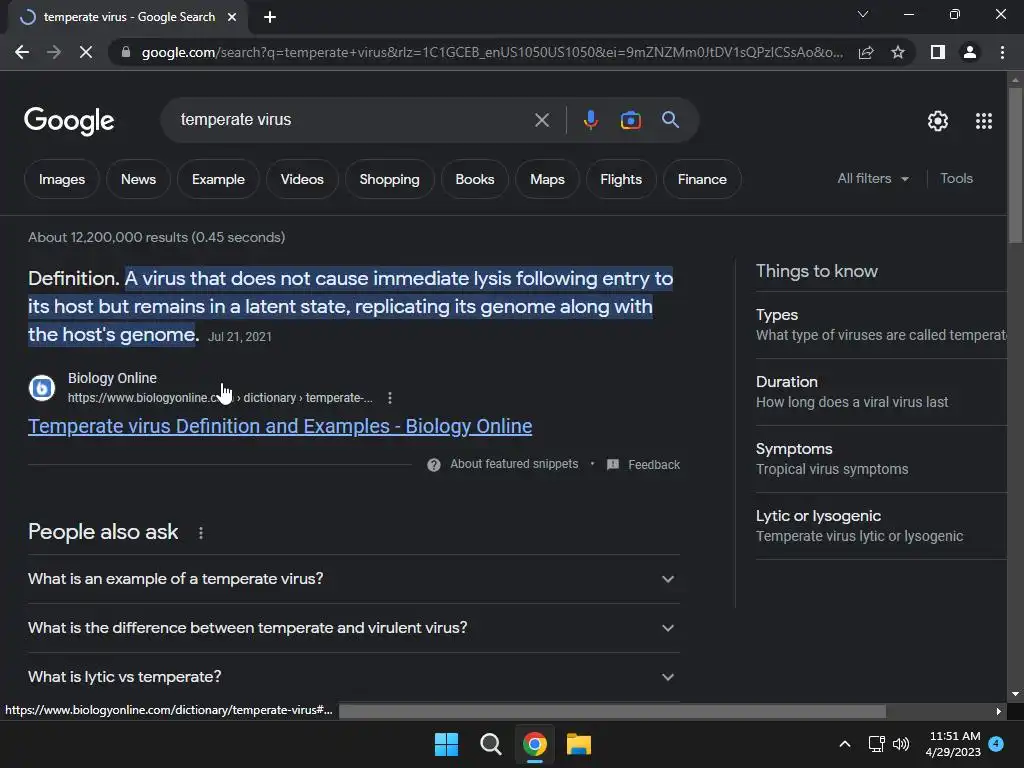This screenshot has height=768, width=1024.
Task: Start voice search with microphone
Action: coord(590,120)
